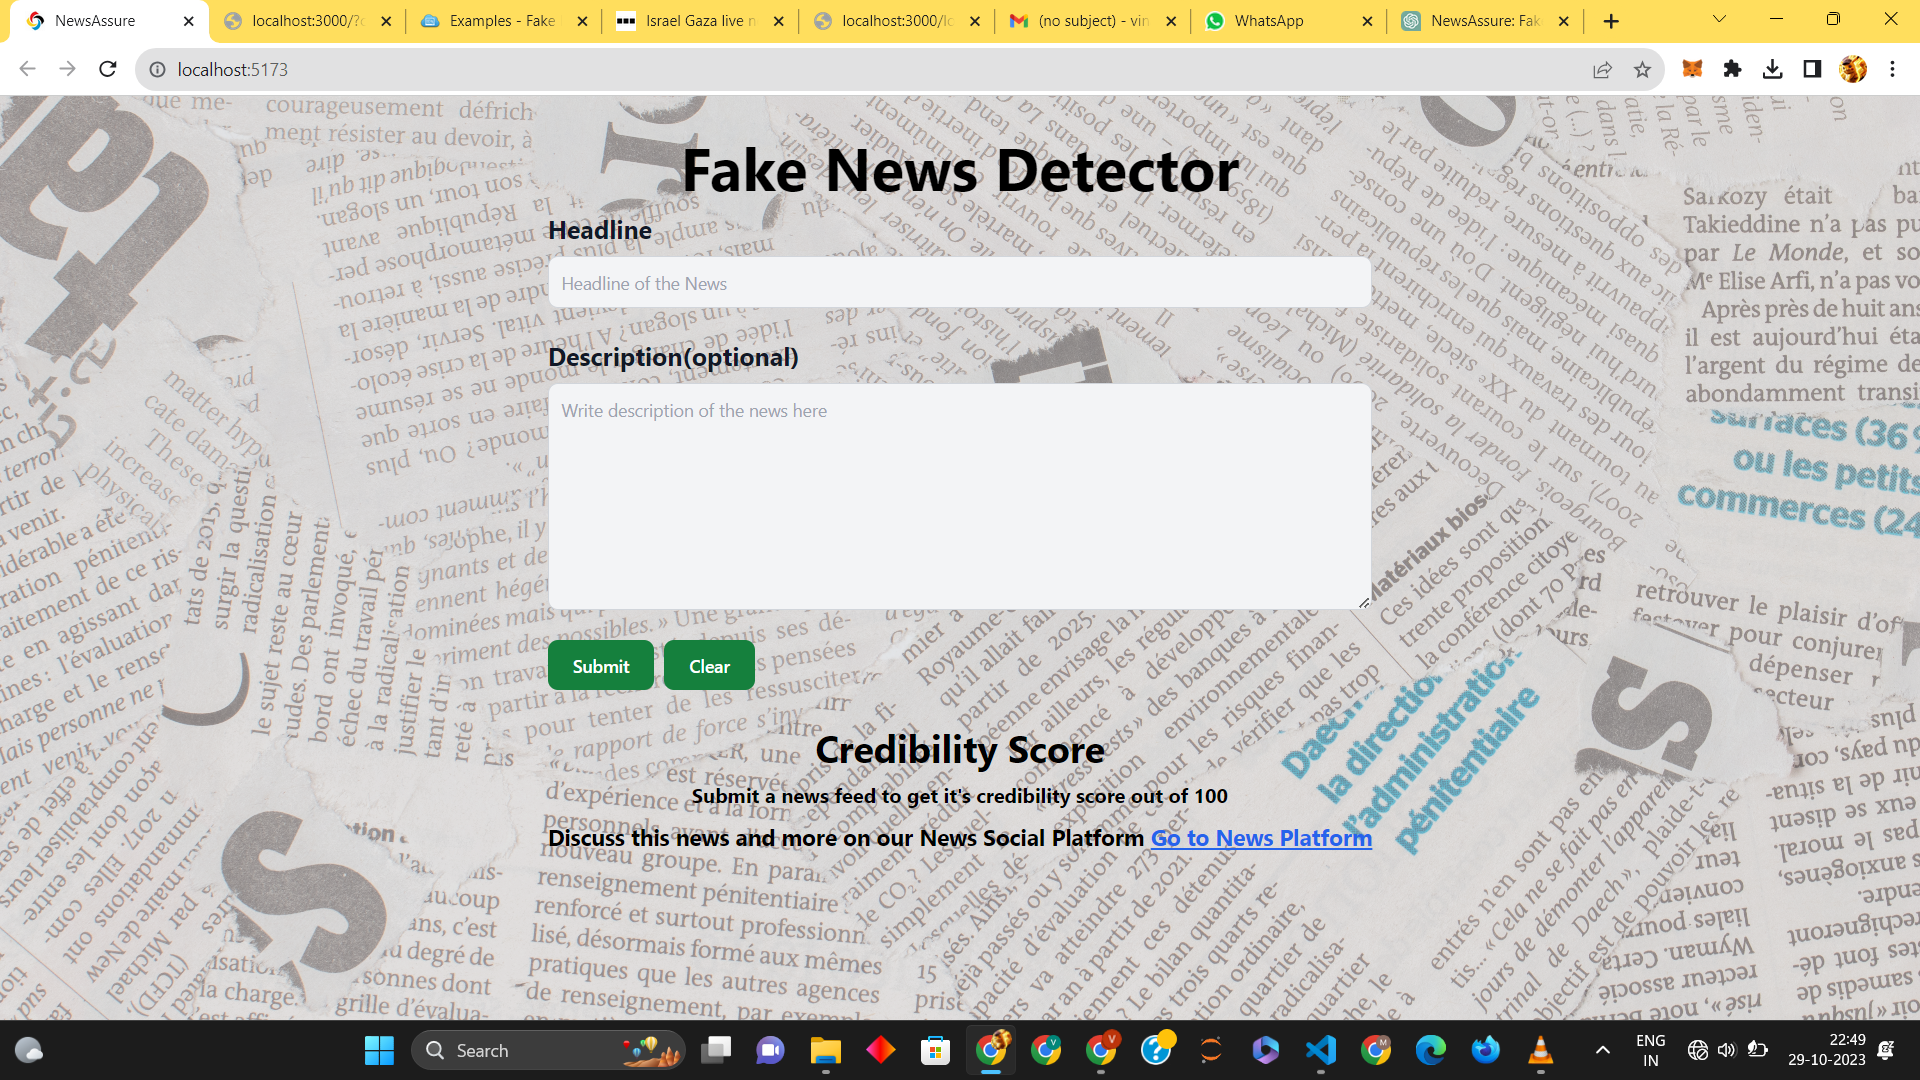Open Visual Studio Code from taskbar

[1321, 1050]
